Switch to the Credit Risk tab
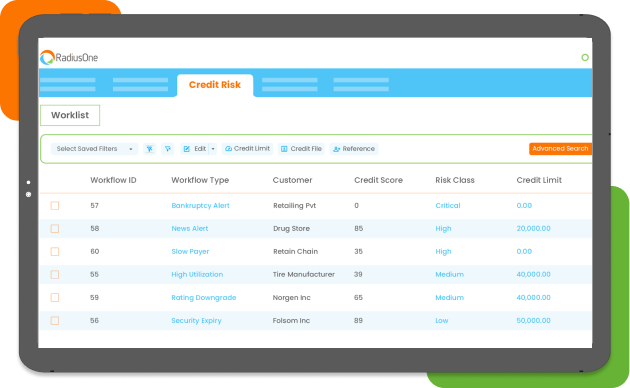 tap(215, 85)
